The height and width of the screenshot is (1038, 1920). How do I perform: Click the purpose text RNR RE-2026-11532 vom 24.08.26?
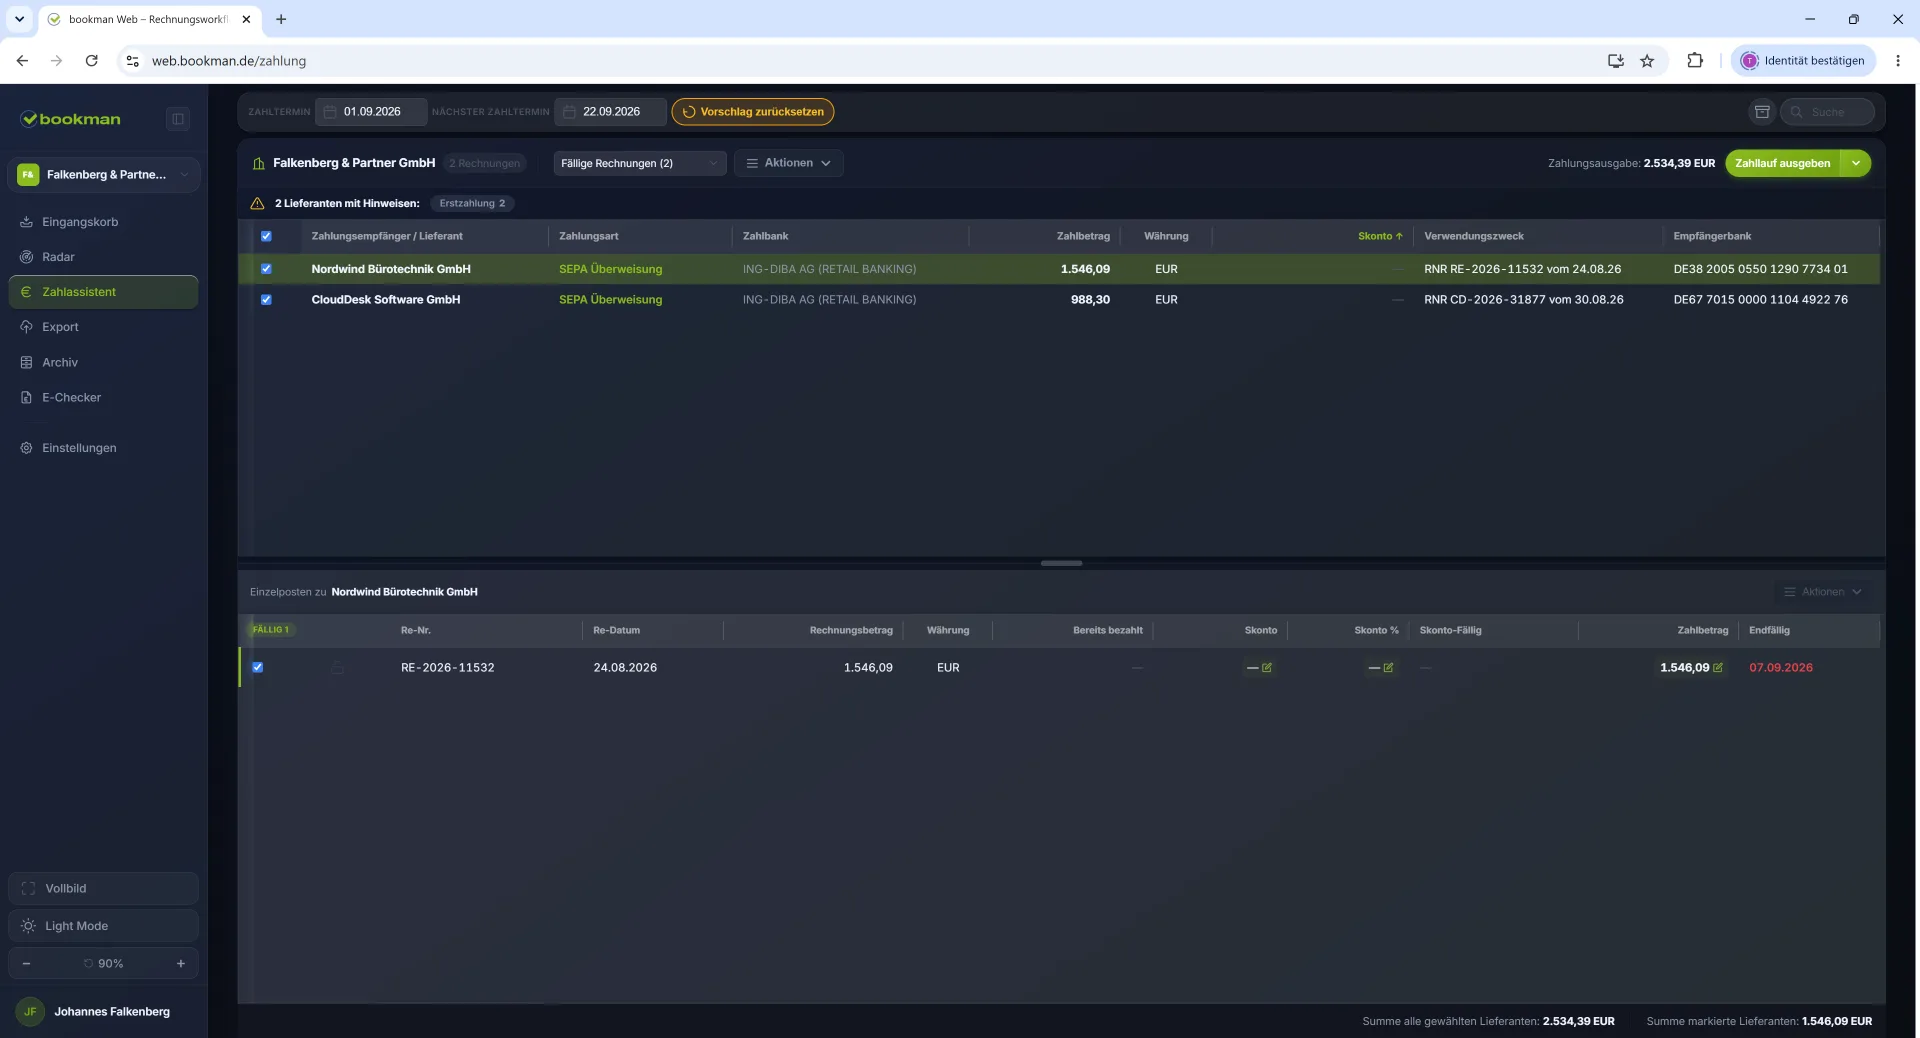tap(1522, 269)
